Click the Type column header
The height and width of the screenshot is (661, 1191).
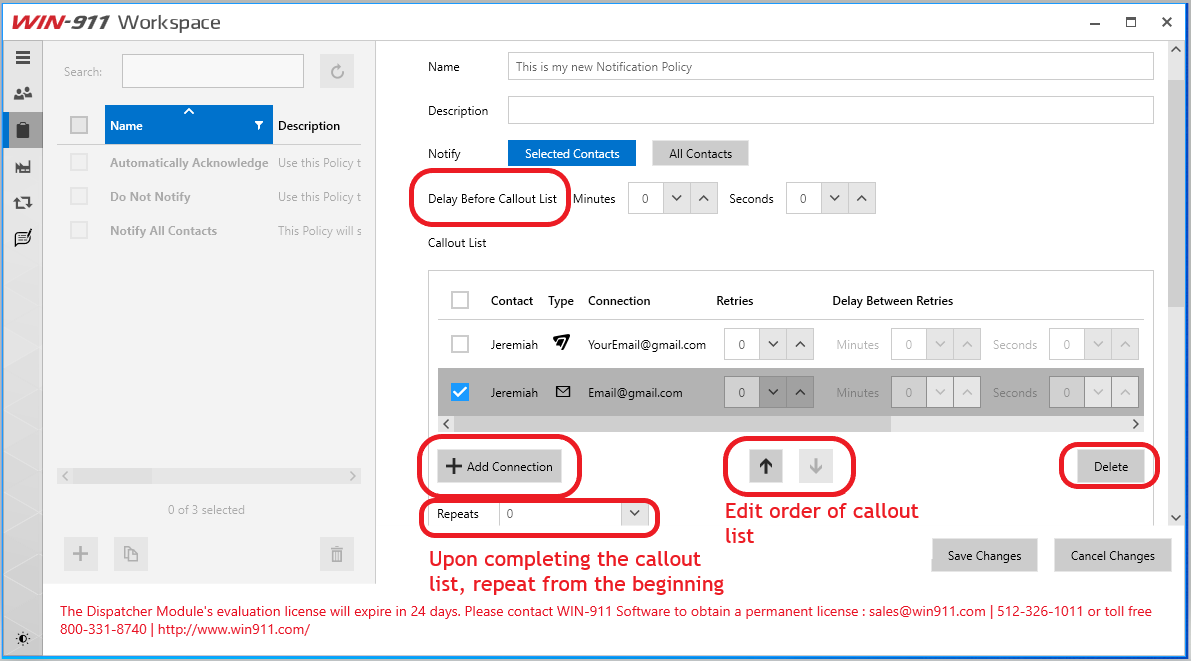coord(561,301)
